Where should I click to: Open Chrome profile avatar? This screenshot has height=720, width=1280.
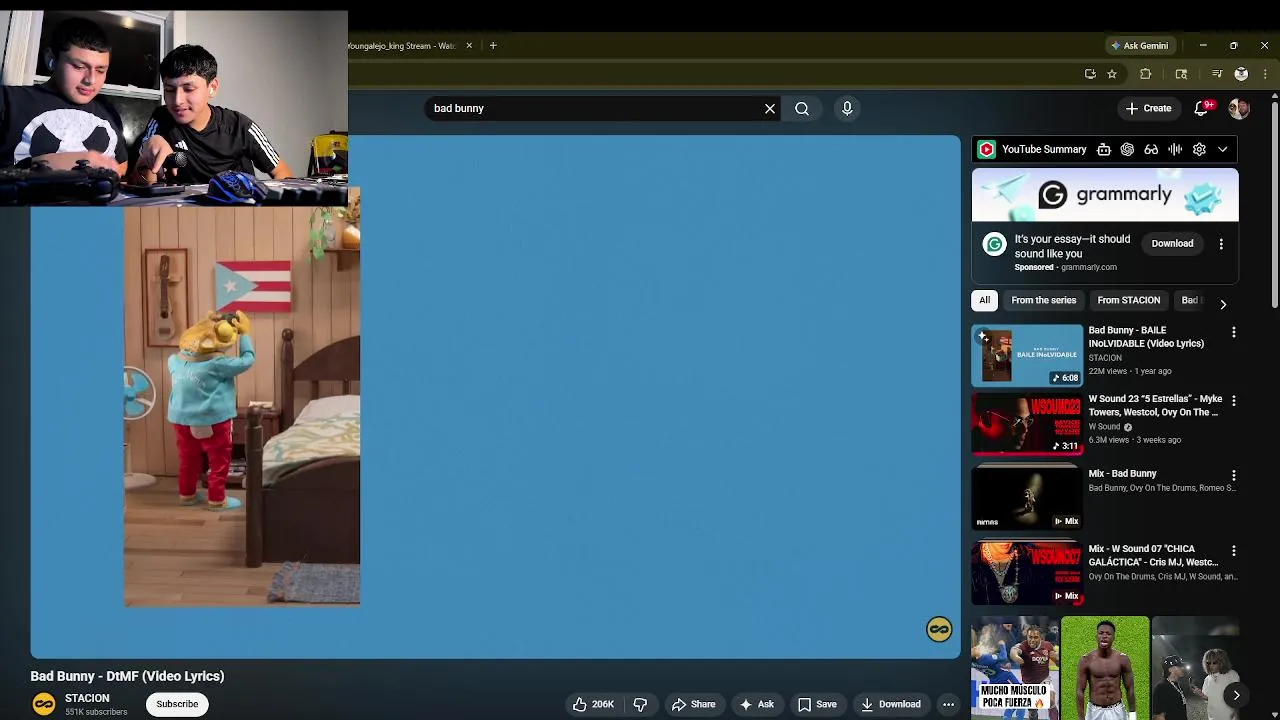tap(1241, 74)
